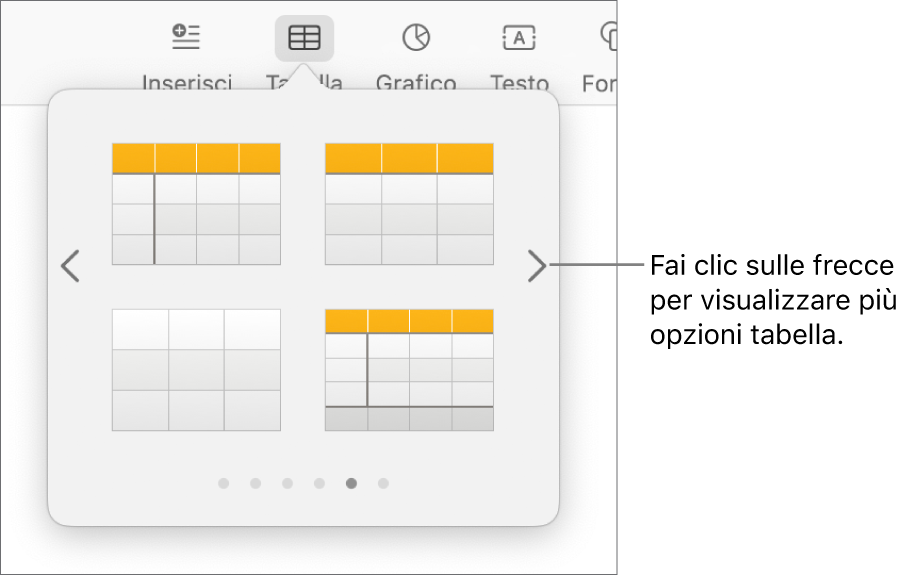Viewport: 910px width, 575px height.
Task: Select table style with header row and column
Action: click(196, 204)
